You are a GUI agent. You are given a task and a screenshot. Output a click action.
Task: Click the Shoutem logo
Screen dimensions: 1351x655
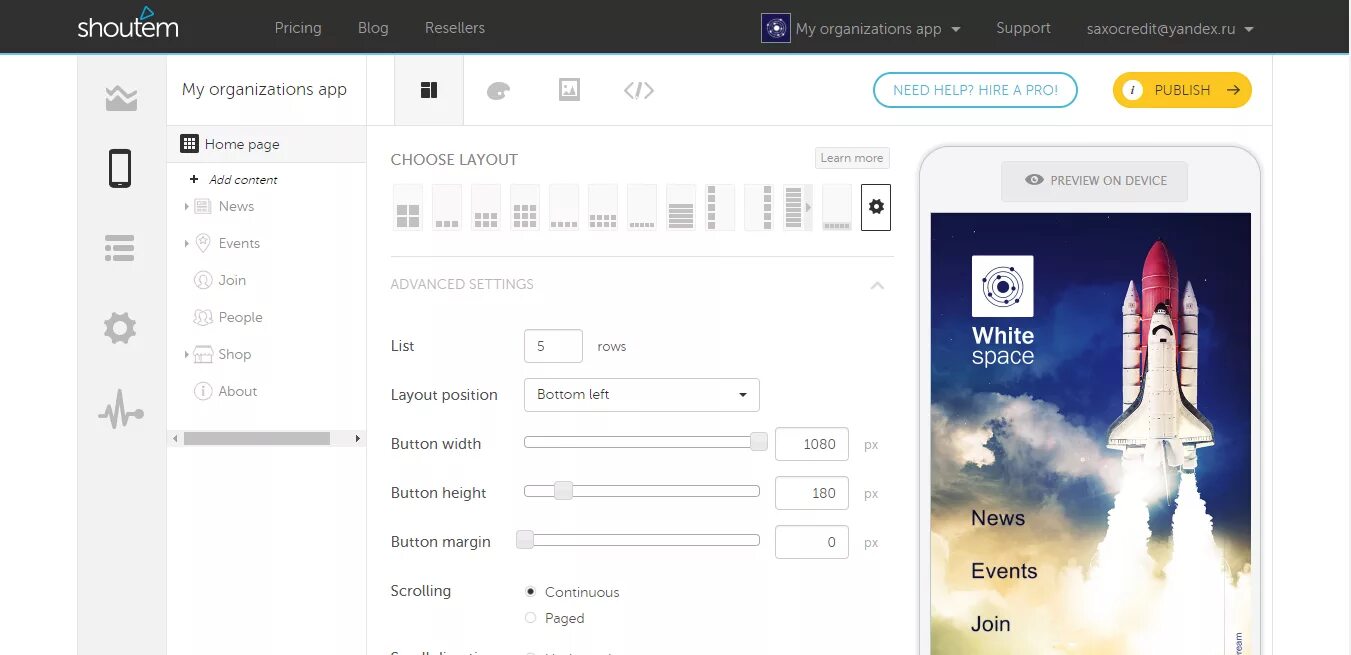click(x=128, y=24)
